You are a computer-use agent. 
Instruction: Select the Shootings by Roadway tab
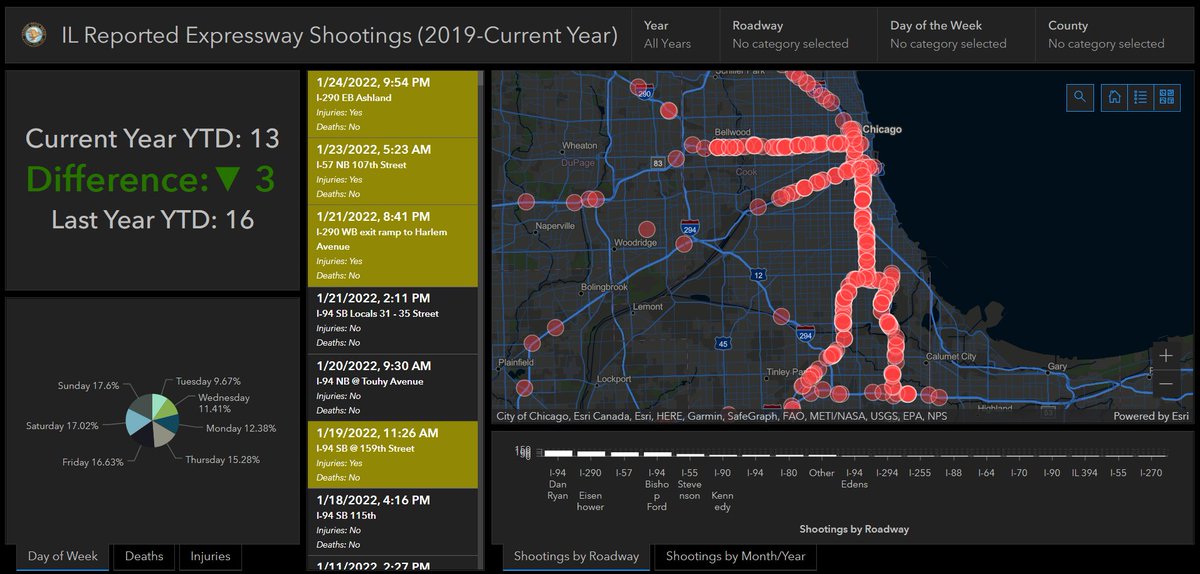coord(576,556)
